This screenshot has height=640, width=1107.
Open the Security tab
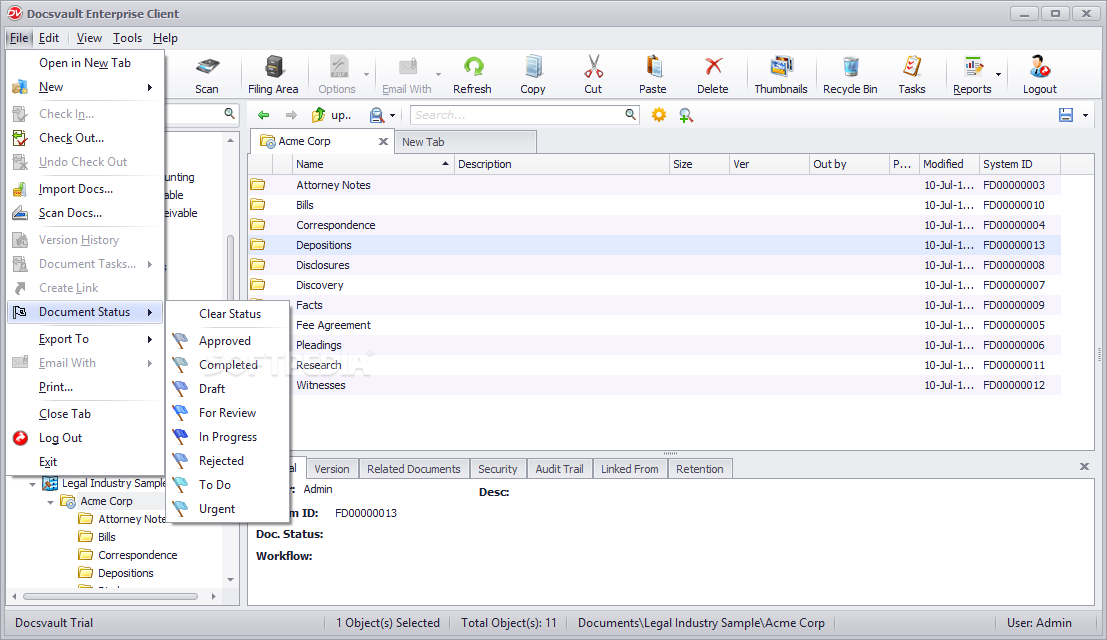(x=497, y=469)
